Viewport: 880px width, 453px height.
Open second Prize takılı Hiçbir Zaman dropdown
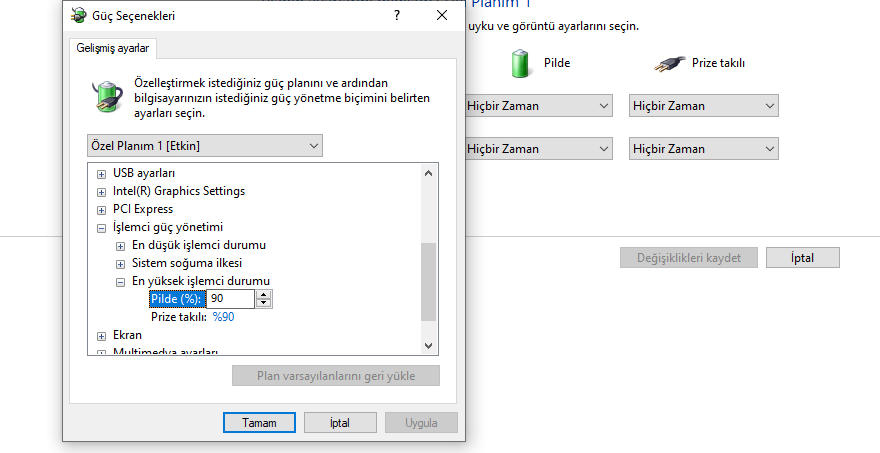tap(704, 149)
